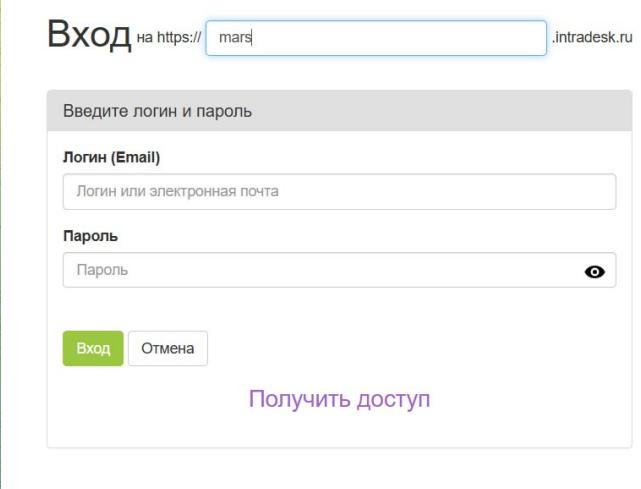Click the Пароль label above the field
The width and height of the screenshot is (641, 489).
click(x=90, y=236)
